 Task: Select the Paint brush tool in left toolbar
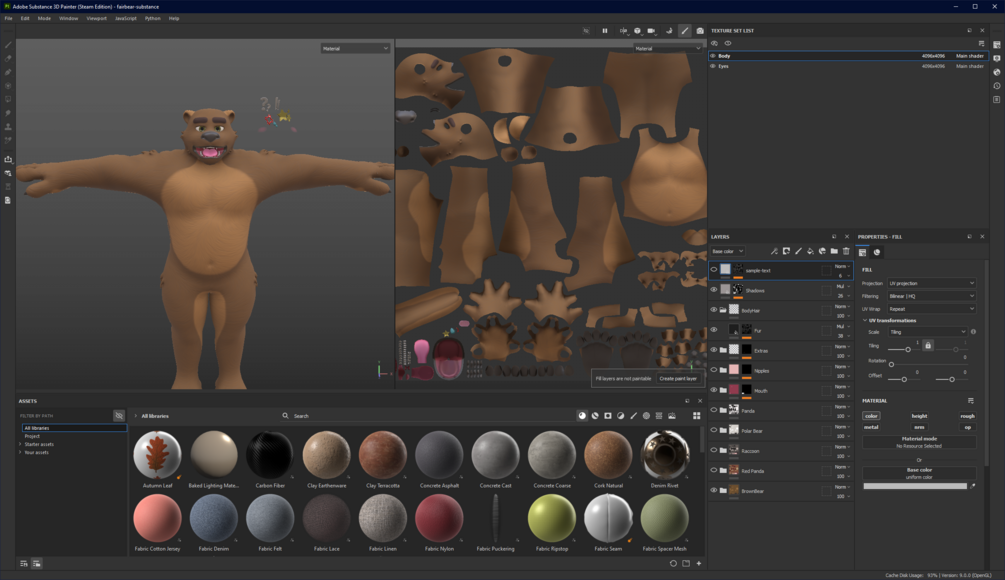click(x=8, y=45)
